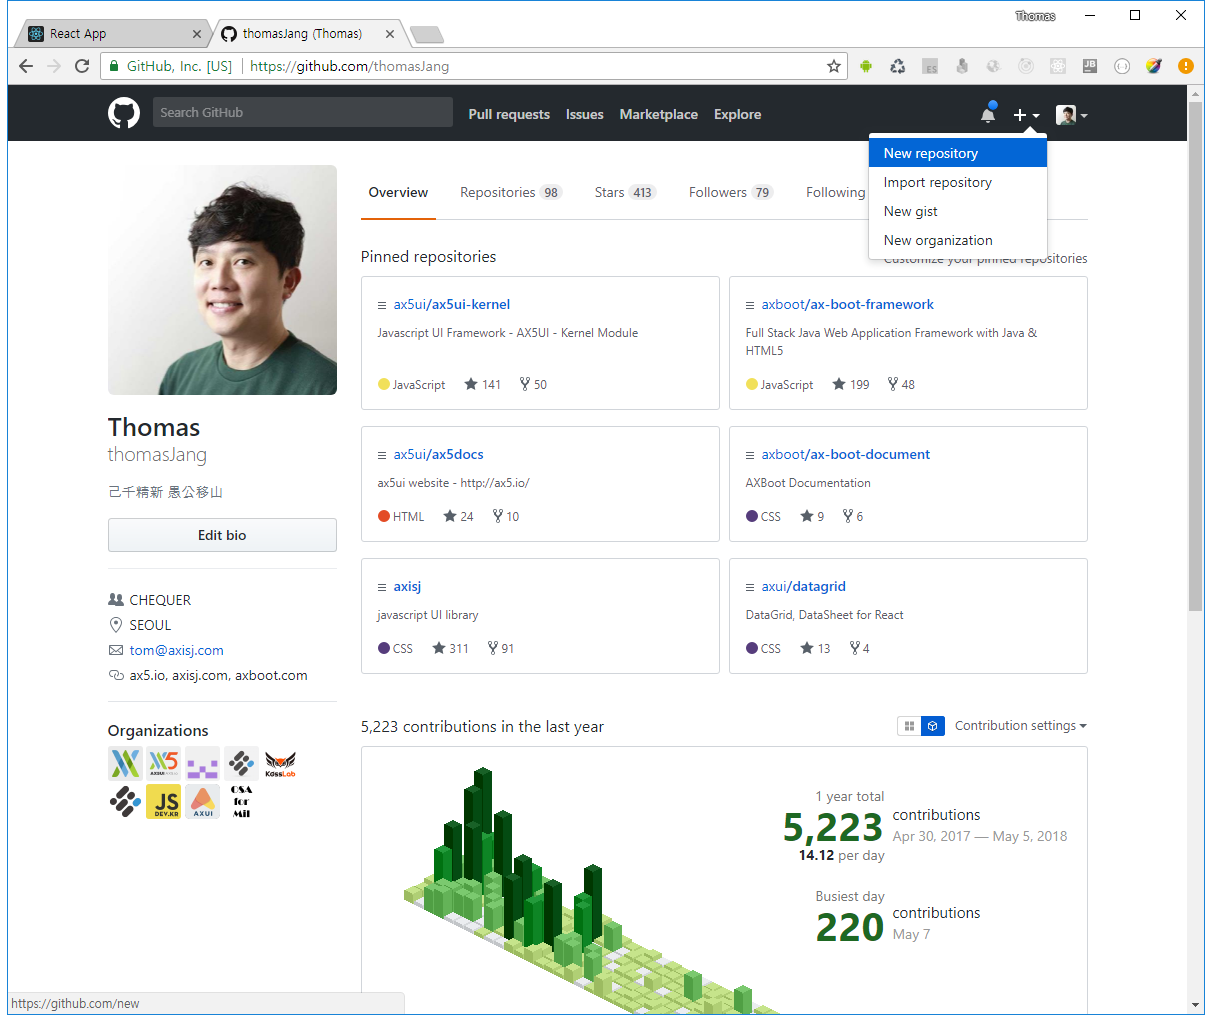Image resolution: width=1212 pixels, height=1022 pixels.
Task: Open ax5ui/ax5ui-kernel repository link
Action: [x=452, y=305]
